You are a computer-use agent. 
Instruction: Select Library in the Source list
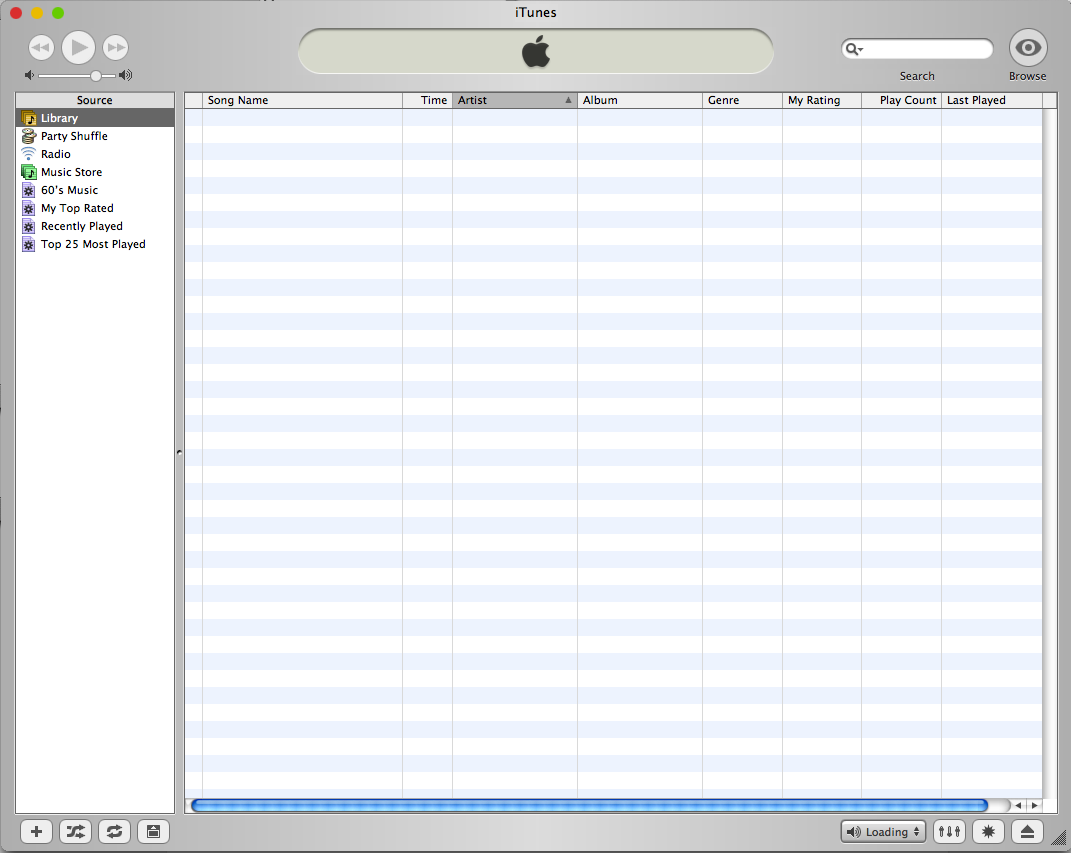tap(95, 117)
